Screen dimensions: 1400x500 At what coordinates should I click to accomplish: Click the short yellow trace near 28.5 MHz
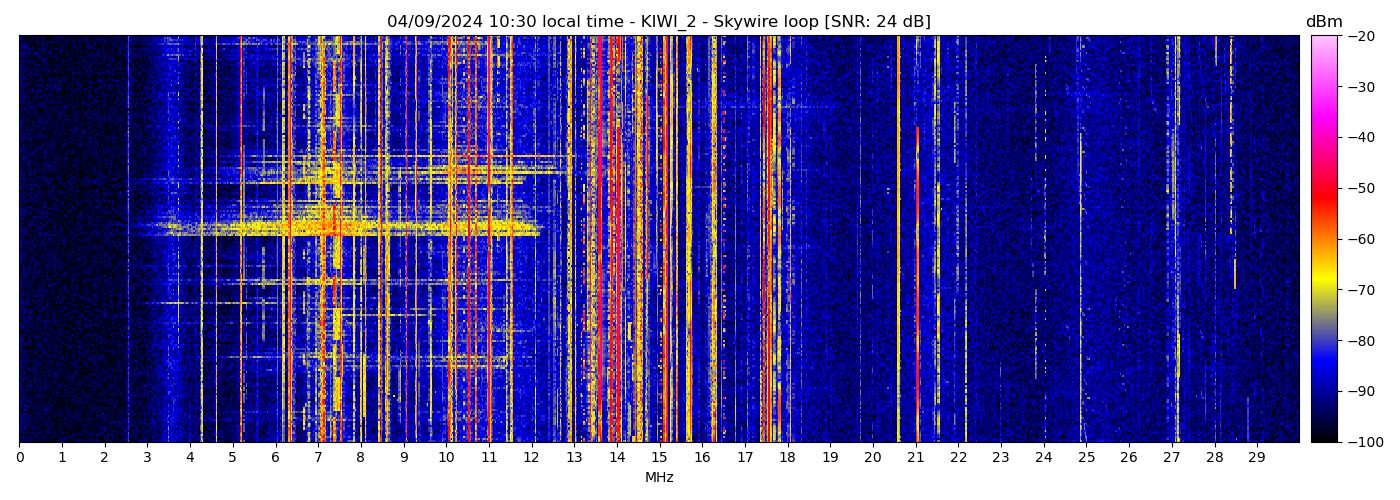point(1235,274)
